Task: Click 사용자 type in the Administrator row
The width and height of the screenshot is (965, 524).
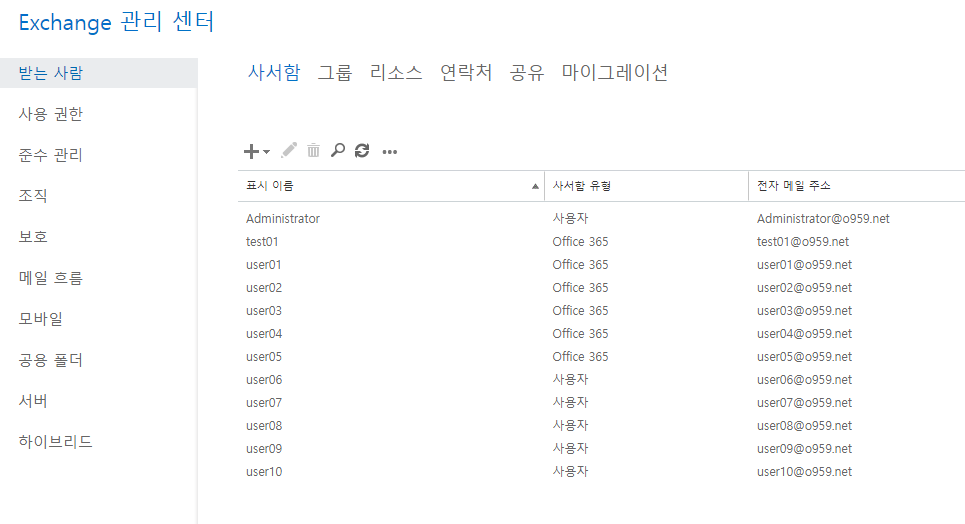Action: click(x=571, y=219)
